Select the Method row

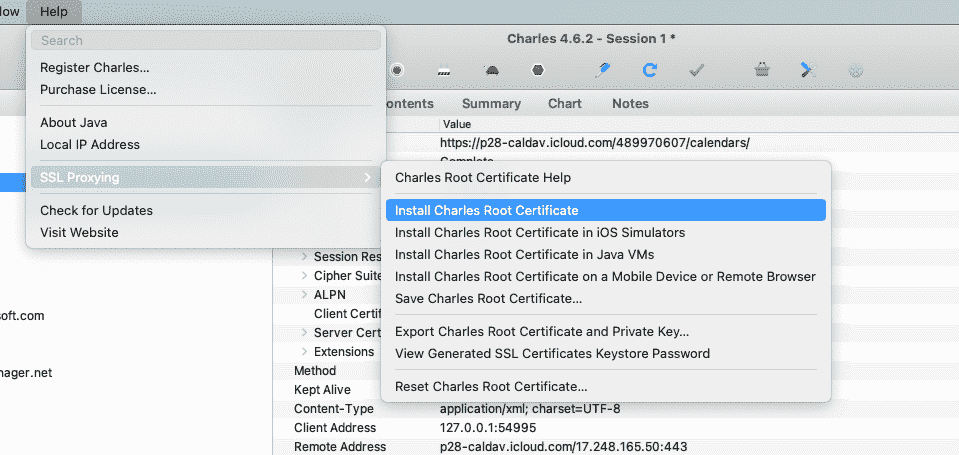(315, 371)
